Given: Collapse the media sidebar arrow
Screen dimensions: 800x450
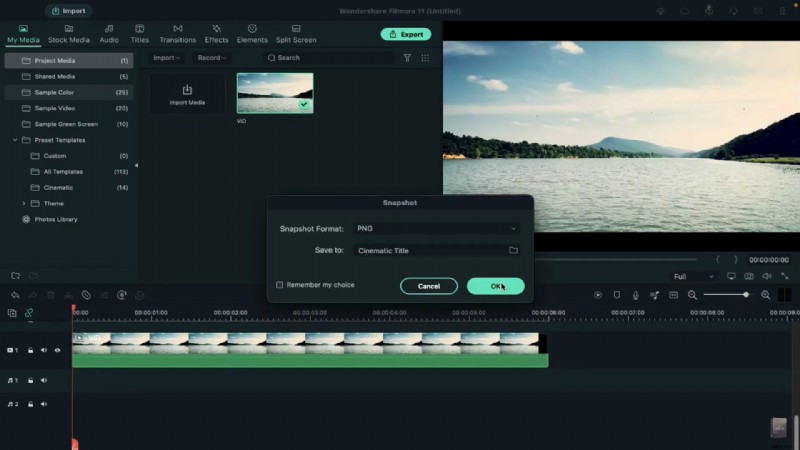Looking at the screenshot, I should click(x=136, y=165).
